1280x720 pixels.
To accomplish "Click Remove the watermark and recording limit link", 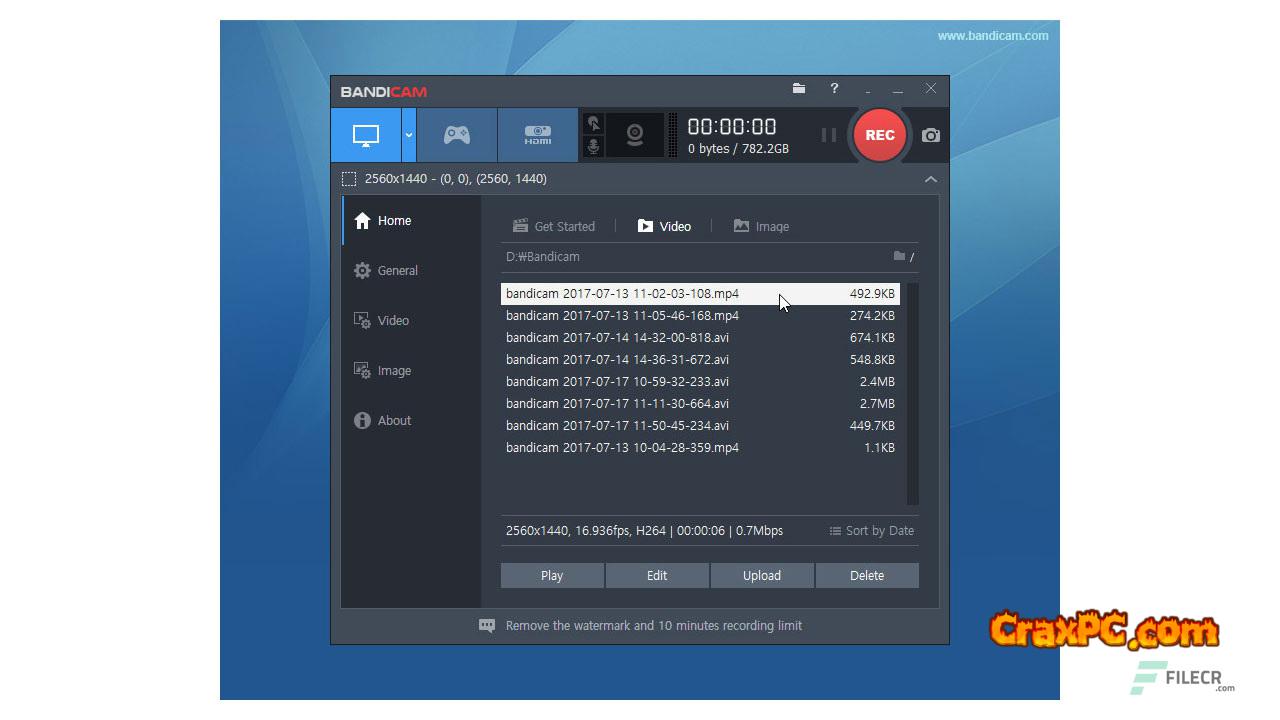I will pyautogui.click(x=654, y=626).
